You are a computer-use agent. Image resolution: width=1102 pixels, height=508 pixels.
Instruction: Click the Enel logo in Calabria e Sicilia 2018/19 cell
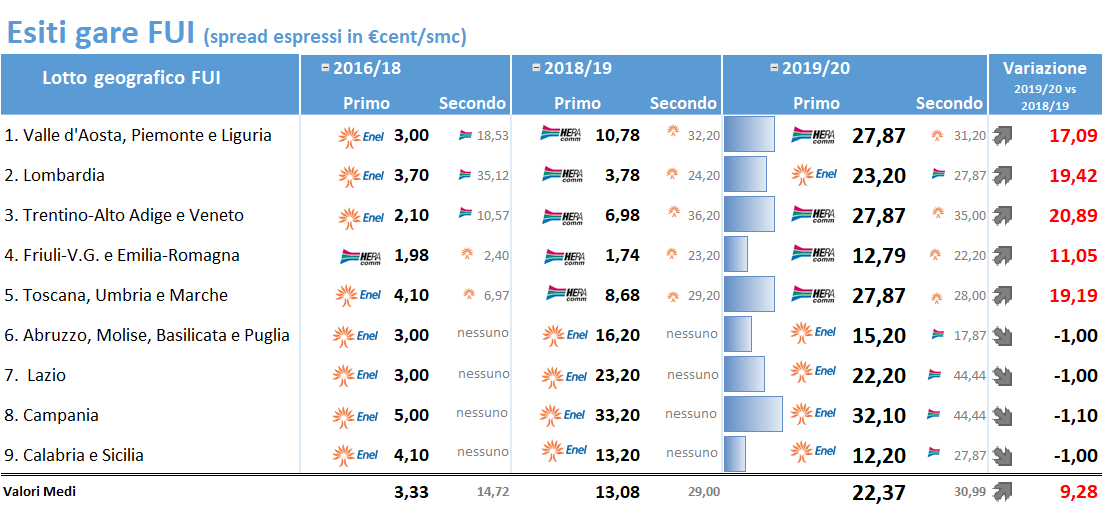pyautogui.click(x=564, y=455)
